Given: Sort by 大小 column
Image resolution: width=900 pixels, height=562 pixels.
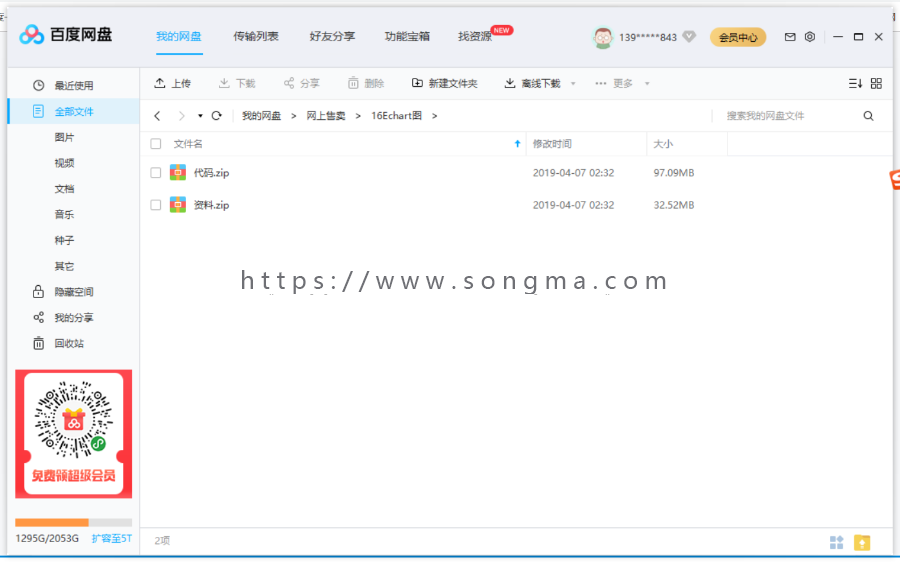Looking at the screenshot, I should click(663, 144).
